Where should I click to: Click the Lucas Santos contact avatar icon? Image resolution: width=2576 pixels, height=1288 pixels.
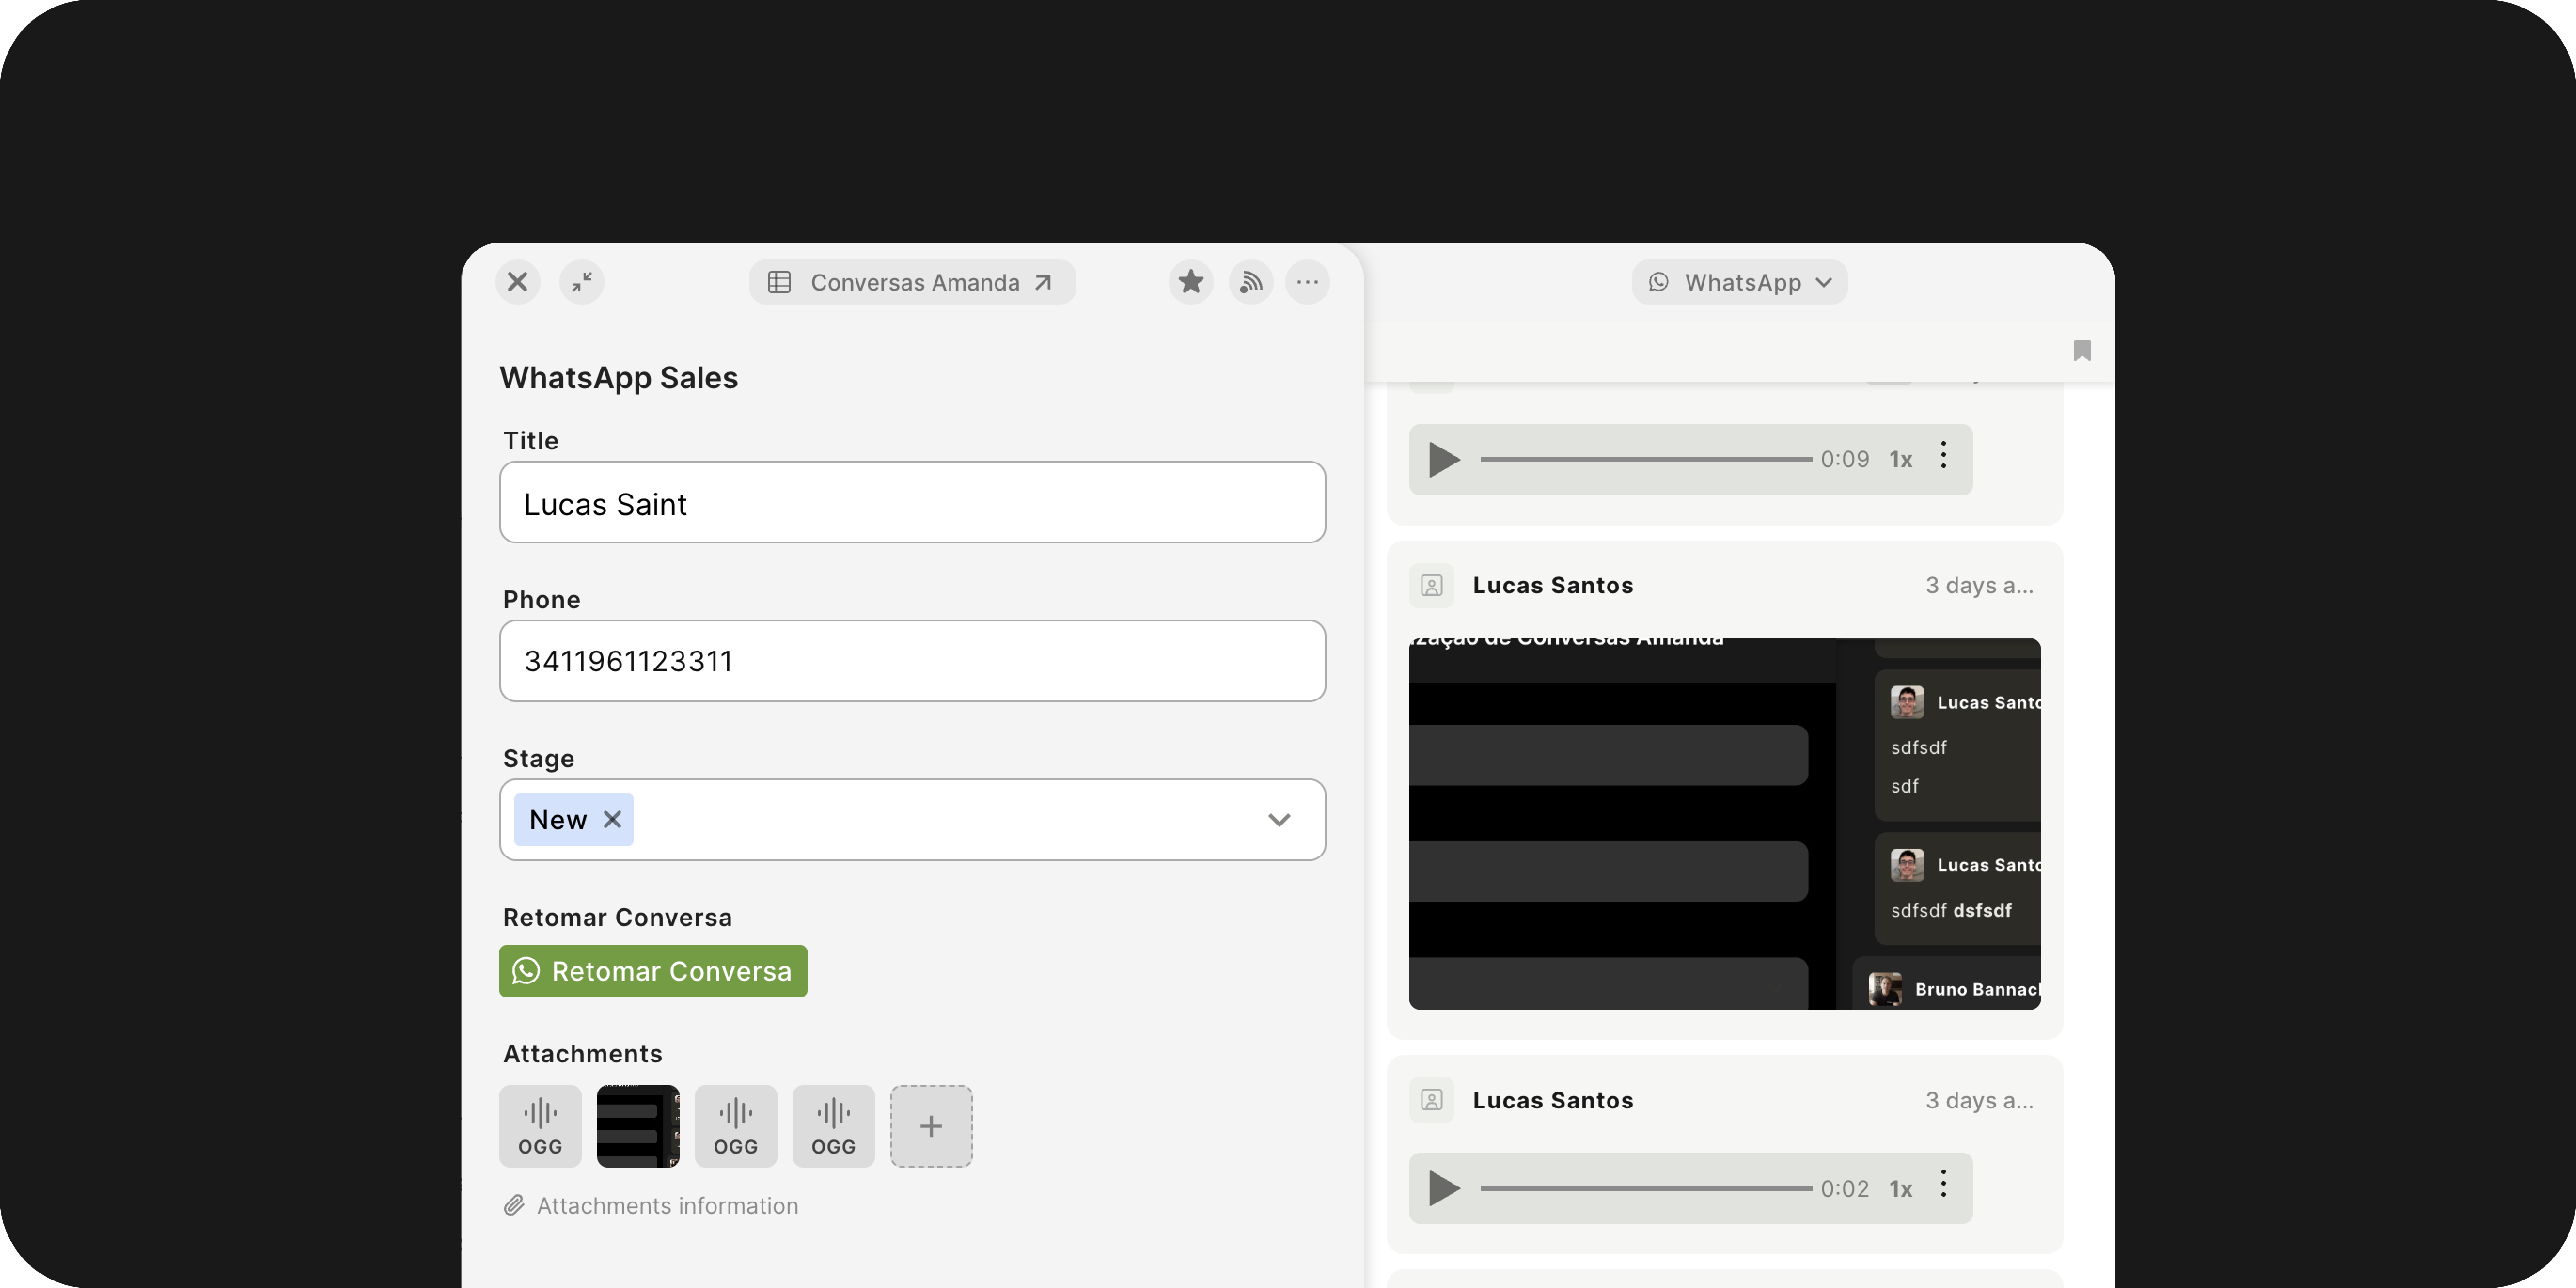coord(1431,585)
